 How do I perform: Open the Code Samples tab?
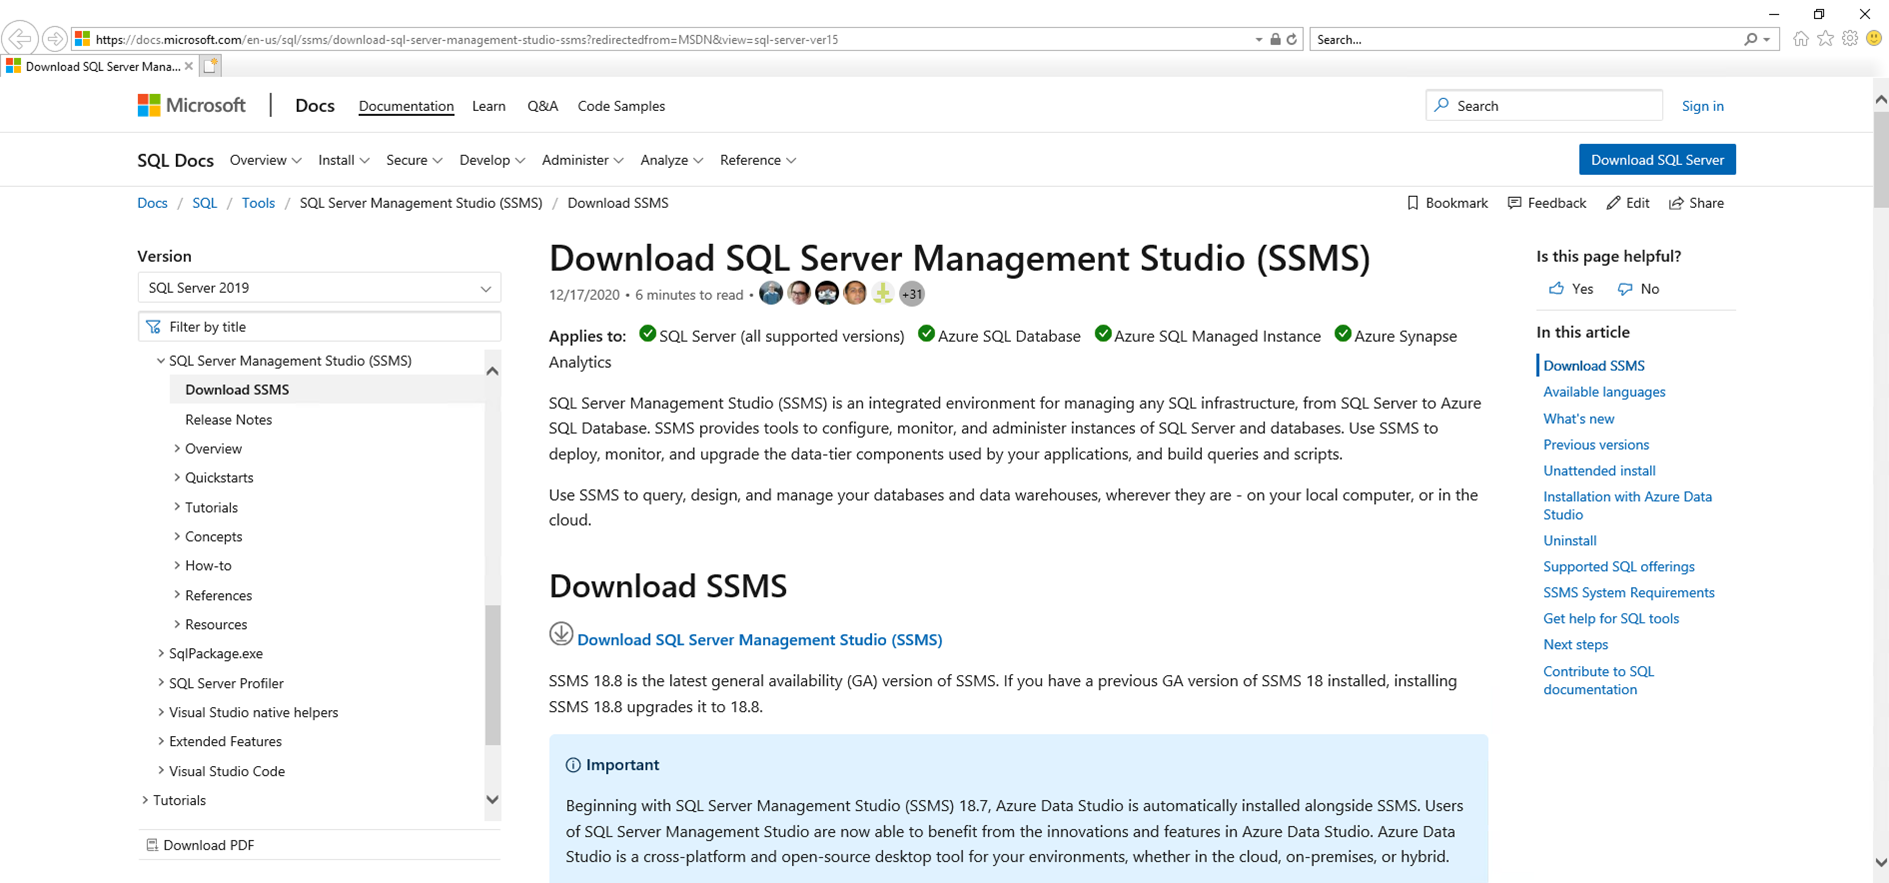(x=621, y=106)
